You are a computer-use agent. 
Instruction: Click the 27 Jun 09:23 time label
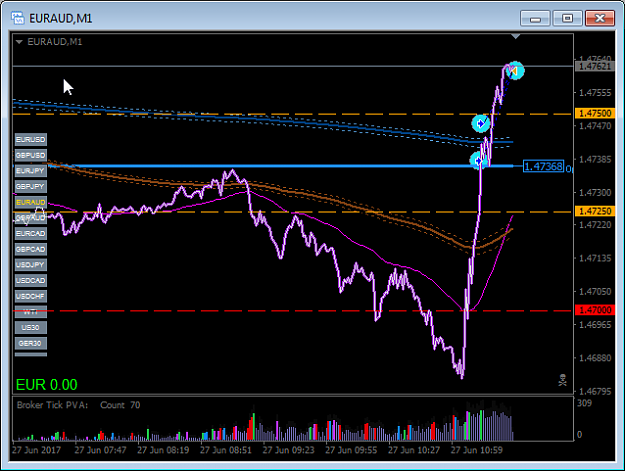(x=288, y=450)
